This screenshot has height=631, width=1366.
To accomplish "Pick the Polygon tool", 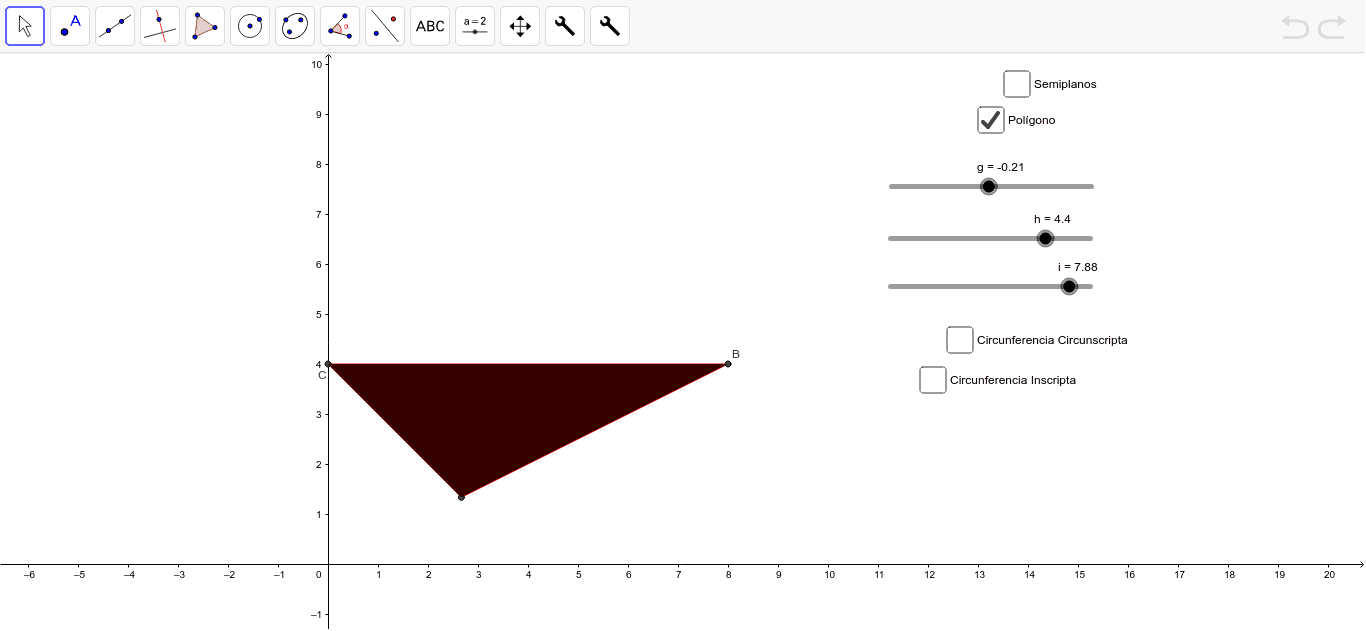I will click(205, 26).
